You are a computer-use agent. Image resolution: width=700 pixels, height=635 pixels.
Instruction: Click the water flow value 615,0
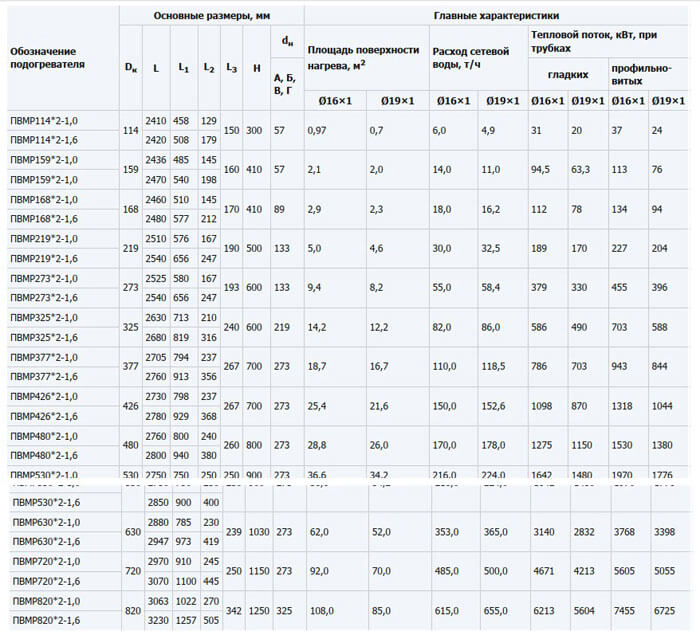click(x=447, y=609)
